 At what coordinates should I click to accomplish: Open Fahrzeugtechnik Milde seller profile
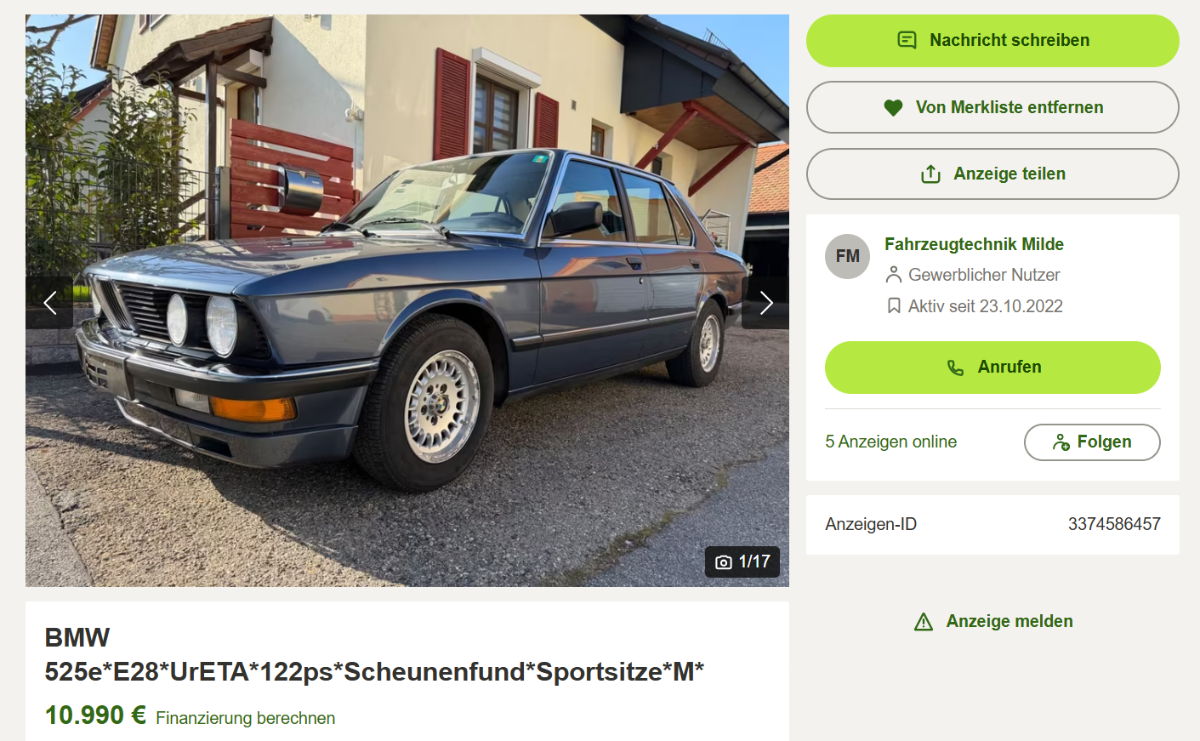(974, 244)
